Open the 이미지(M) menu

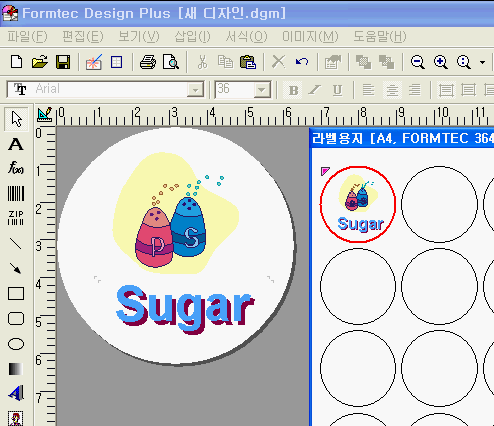pos(310,36)
